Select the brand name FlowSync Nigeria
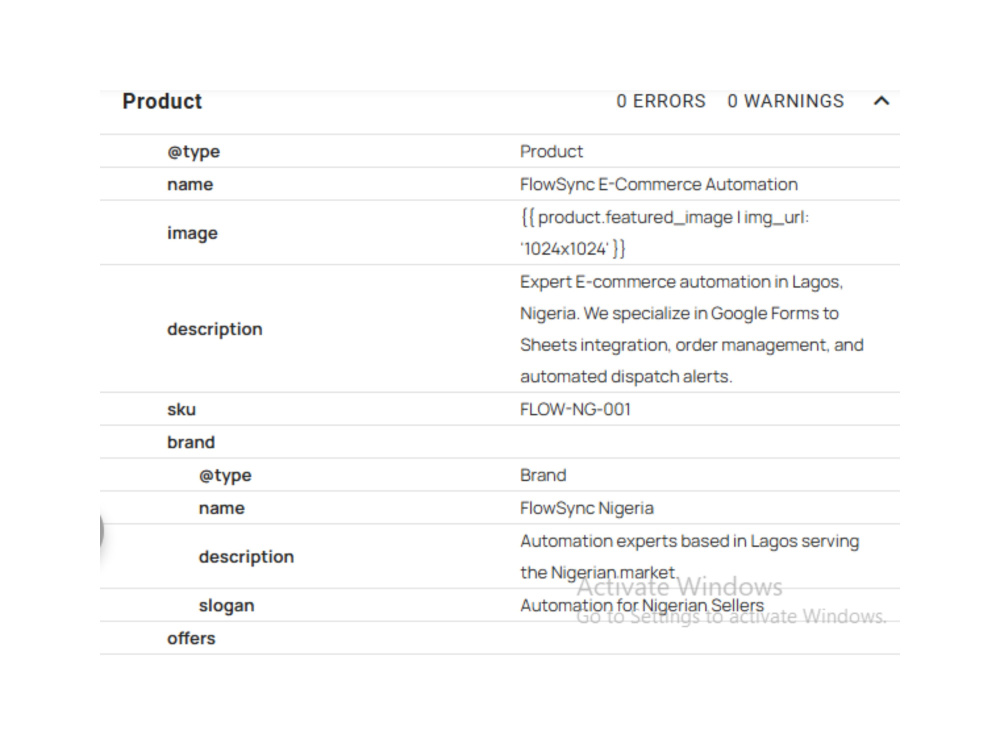Screen dimensions: 1000x750 tap(587, 508)
